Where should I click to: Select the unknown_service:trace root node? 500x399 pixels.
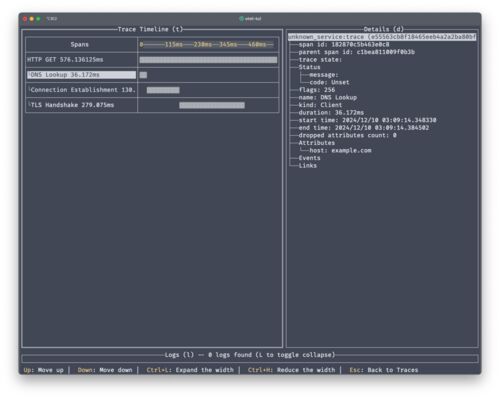pyautogui.click(x=382, y=37)
